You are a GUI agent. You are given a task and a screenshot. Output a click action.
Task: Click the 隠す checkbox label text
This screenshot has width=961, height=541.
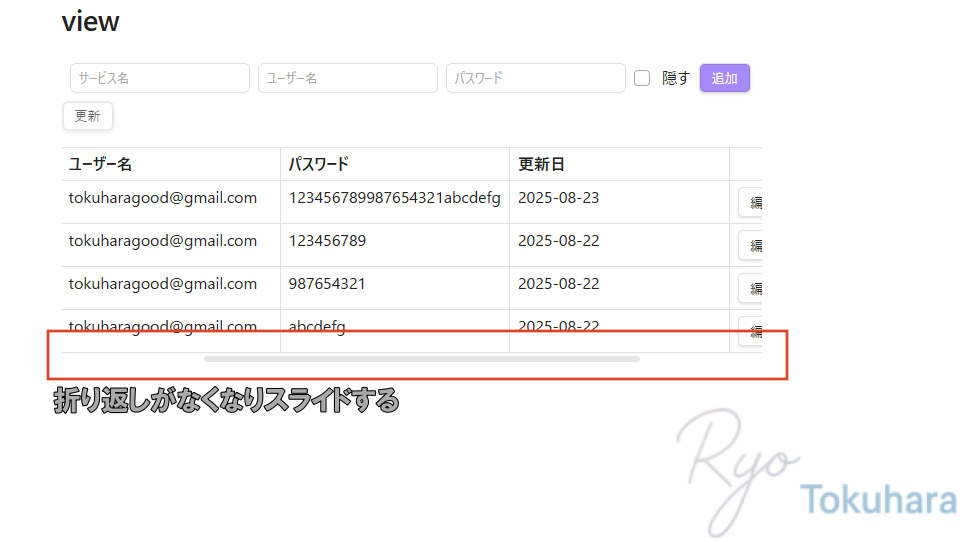(x=676, y=78)
